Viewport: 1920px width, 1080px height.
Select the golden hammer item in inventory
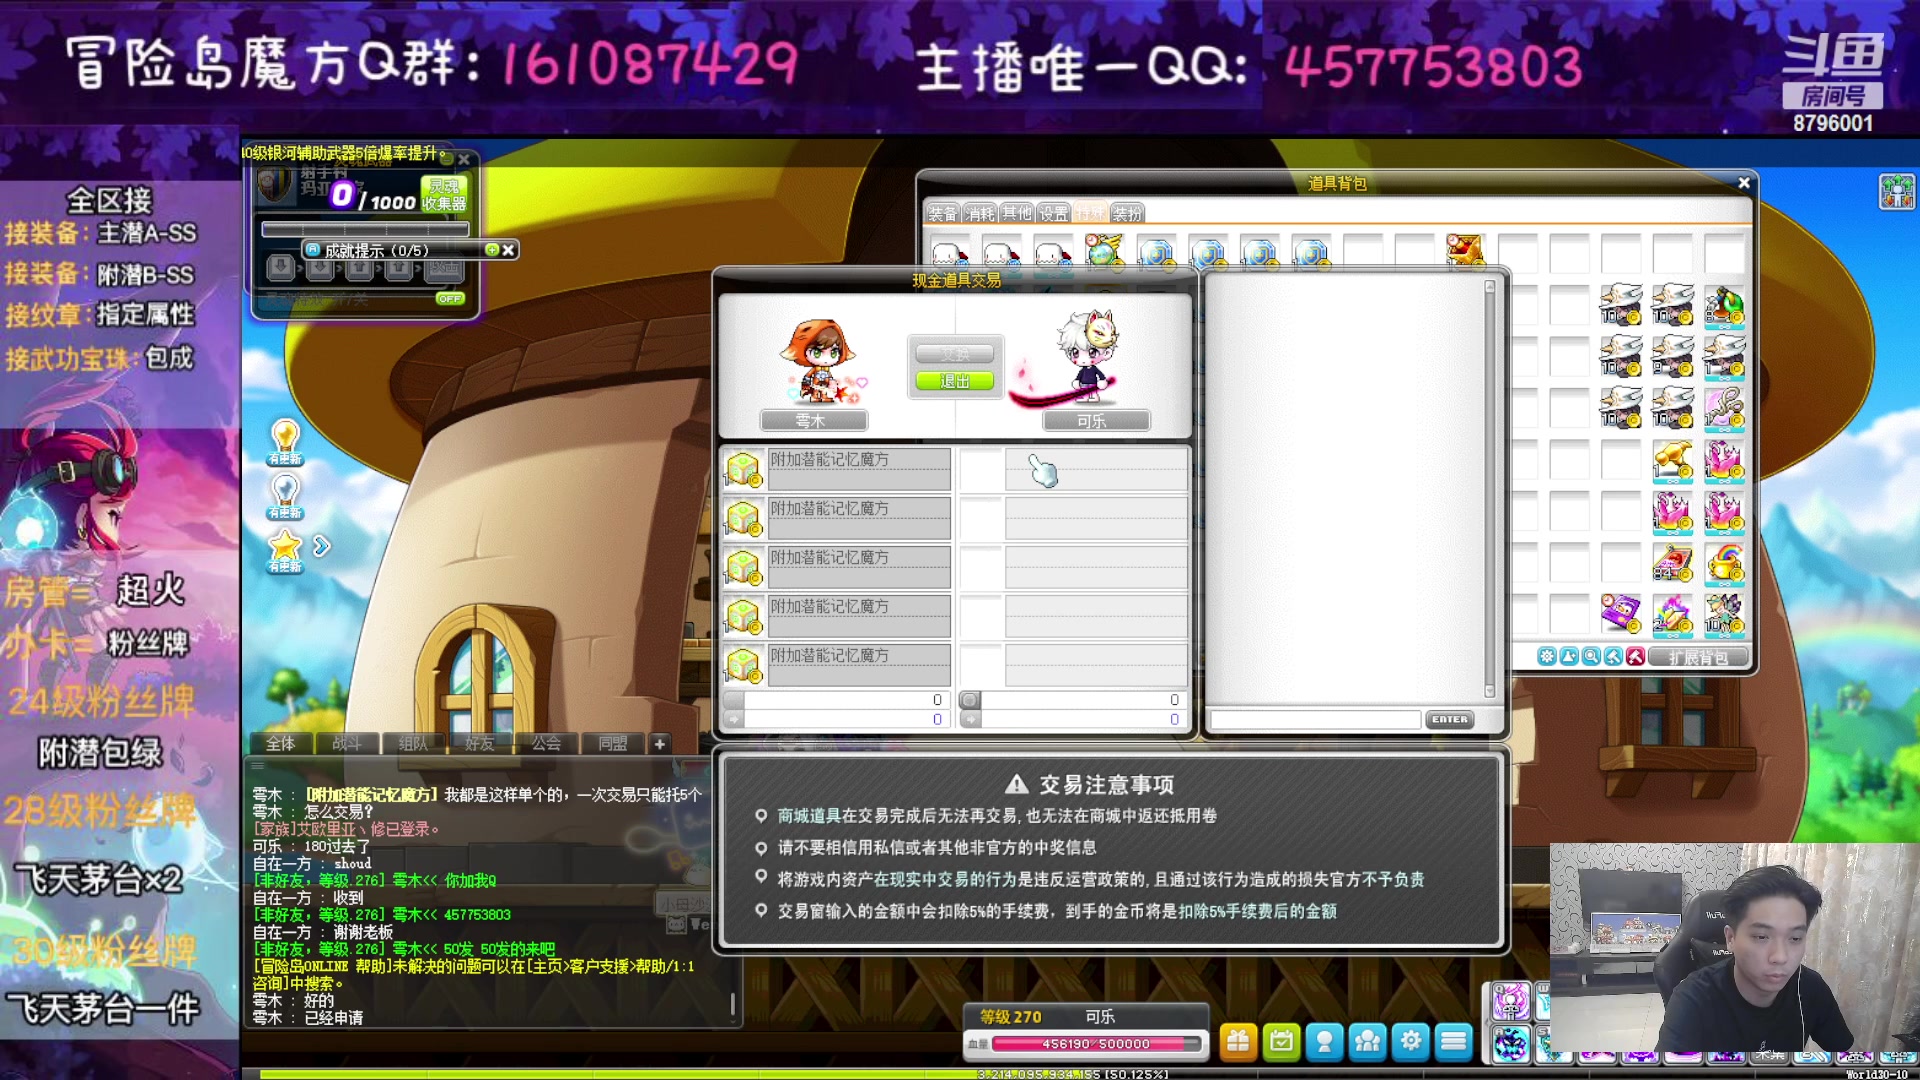click(1672, 460)
